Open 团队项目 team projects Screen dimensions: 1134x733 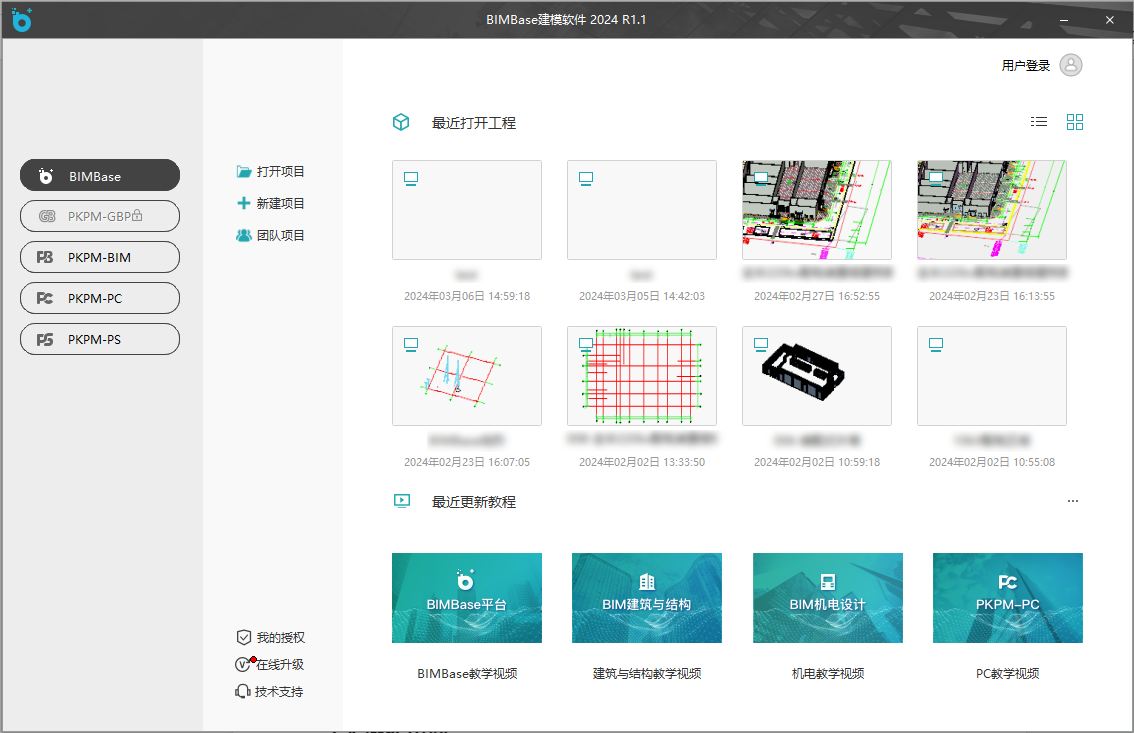[271, 236]
